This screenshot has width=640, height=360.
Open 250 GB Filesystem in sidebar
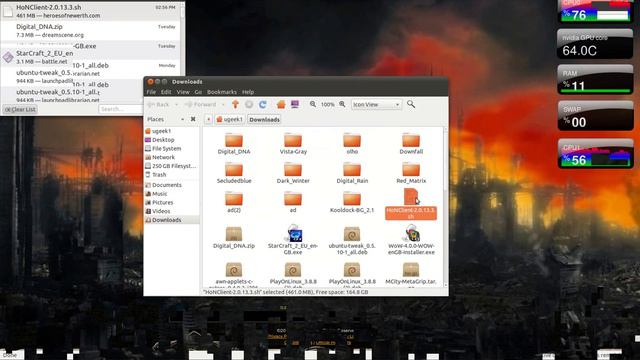tap(172, 166)
